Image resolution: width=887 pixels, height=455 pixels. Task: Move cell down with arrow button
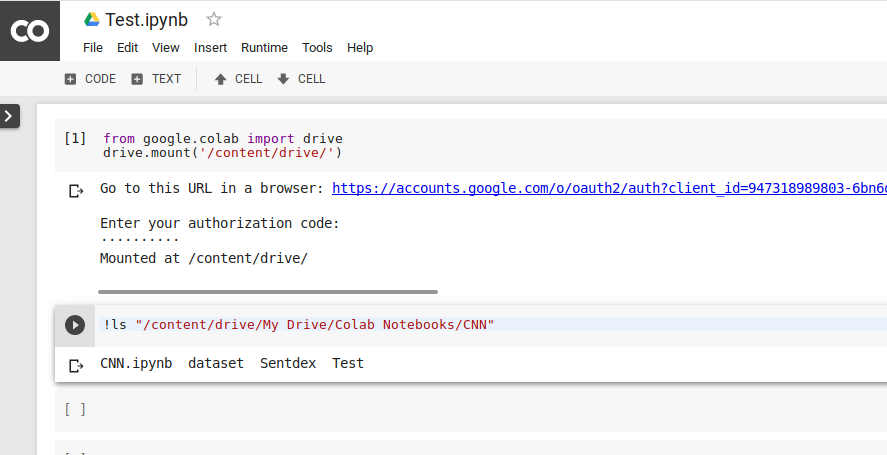301,79
